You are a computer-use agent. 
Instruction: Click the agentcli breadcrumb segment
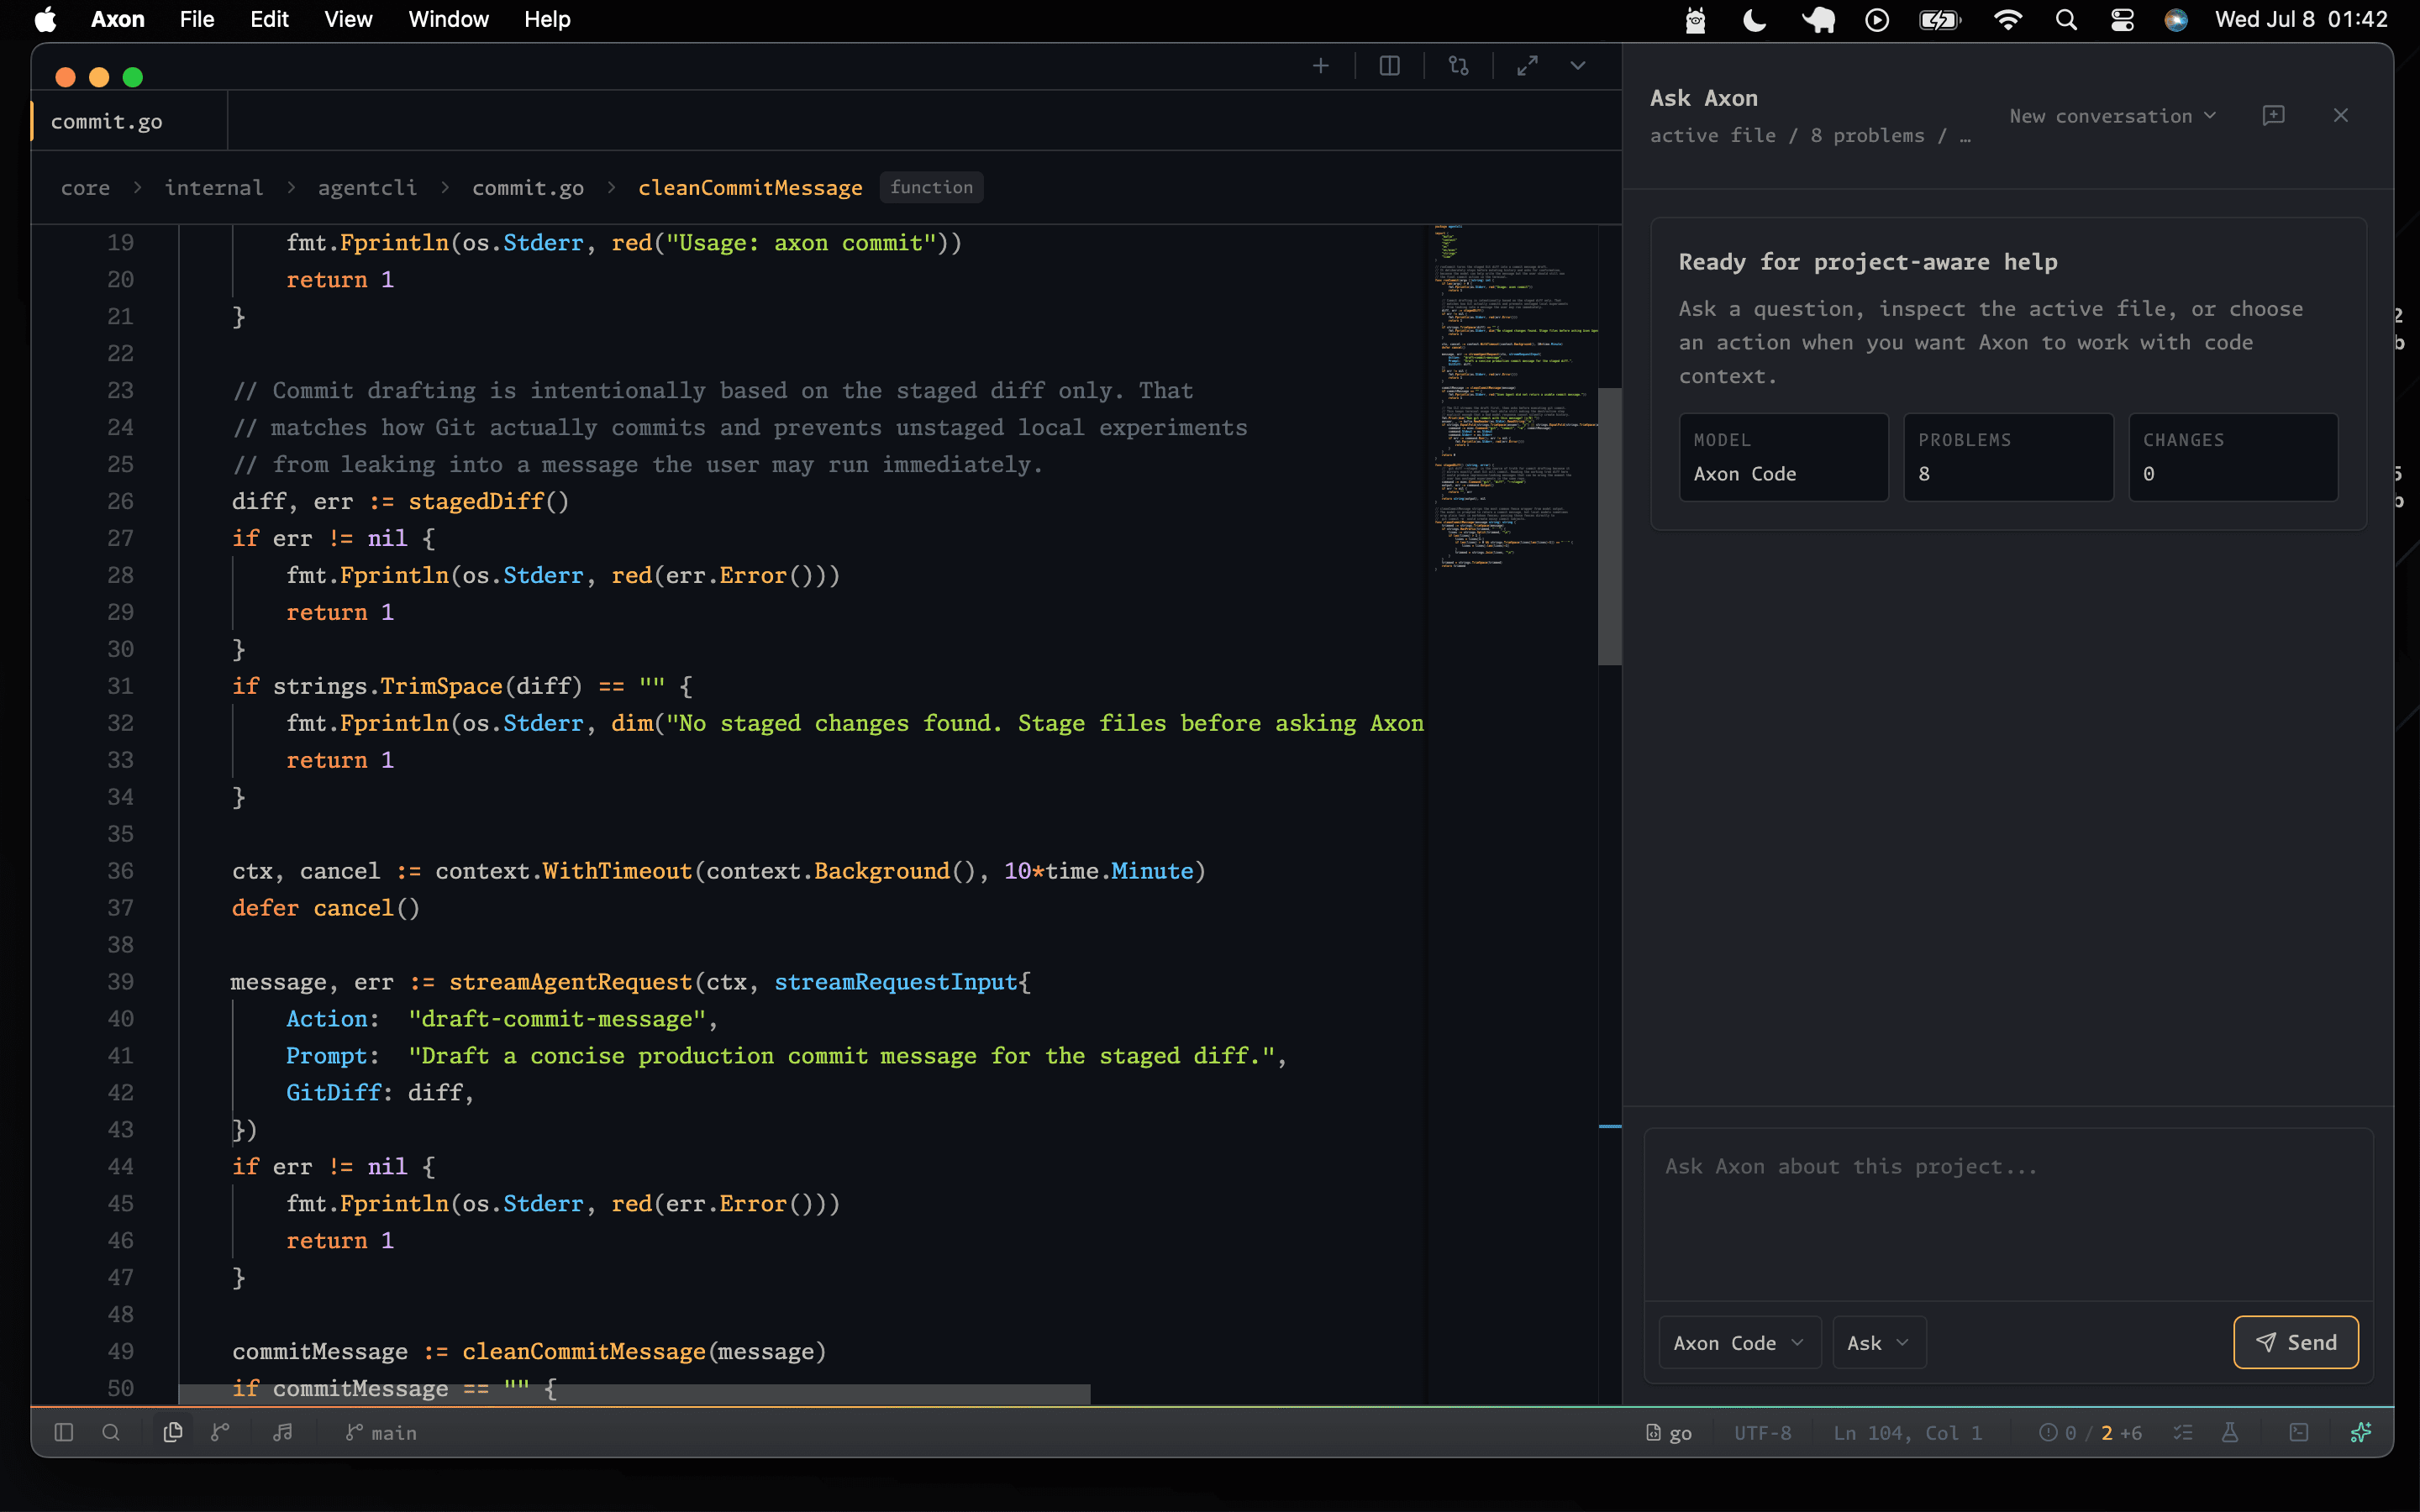point(367,187)
